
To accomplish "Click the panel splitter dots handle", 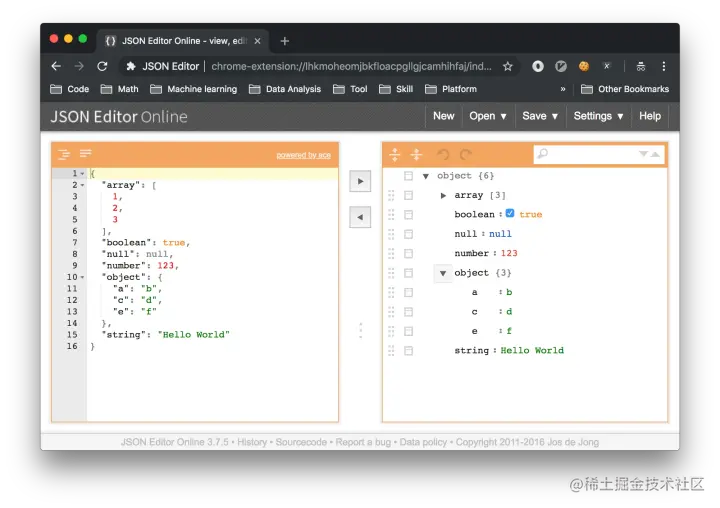I will pyautogui.click(x=360, y=331).
